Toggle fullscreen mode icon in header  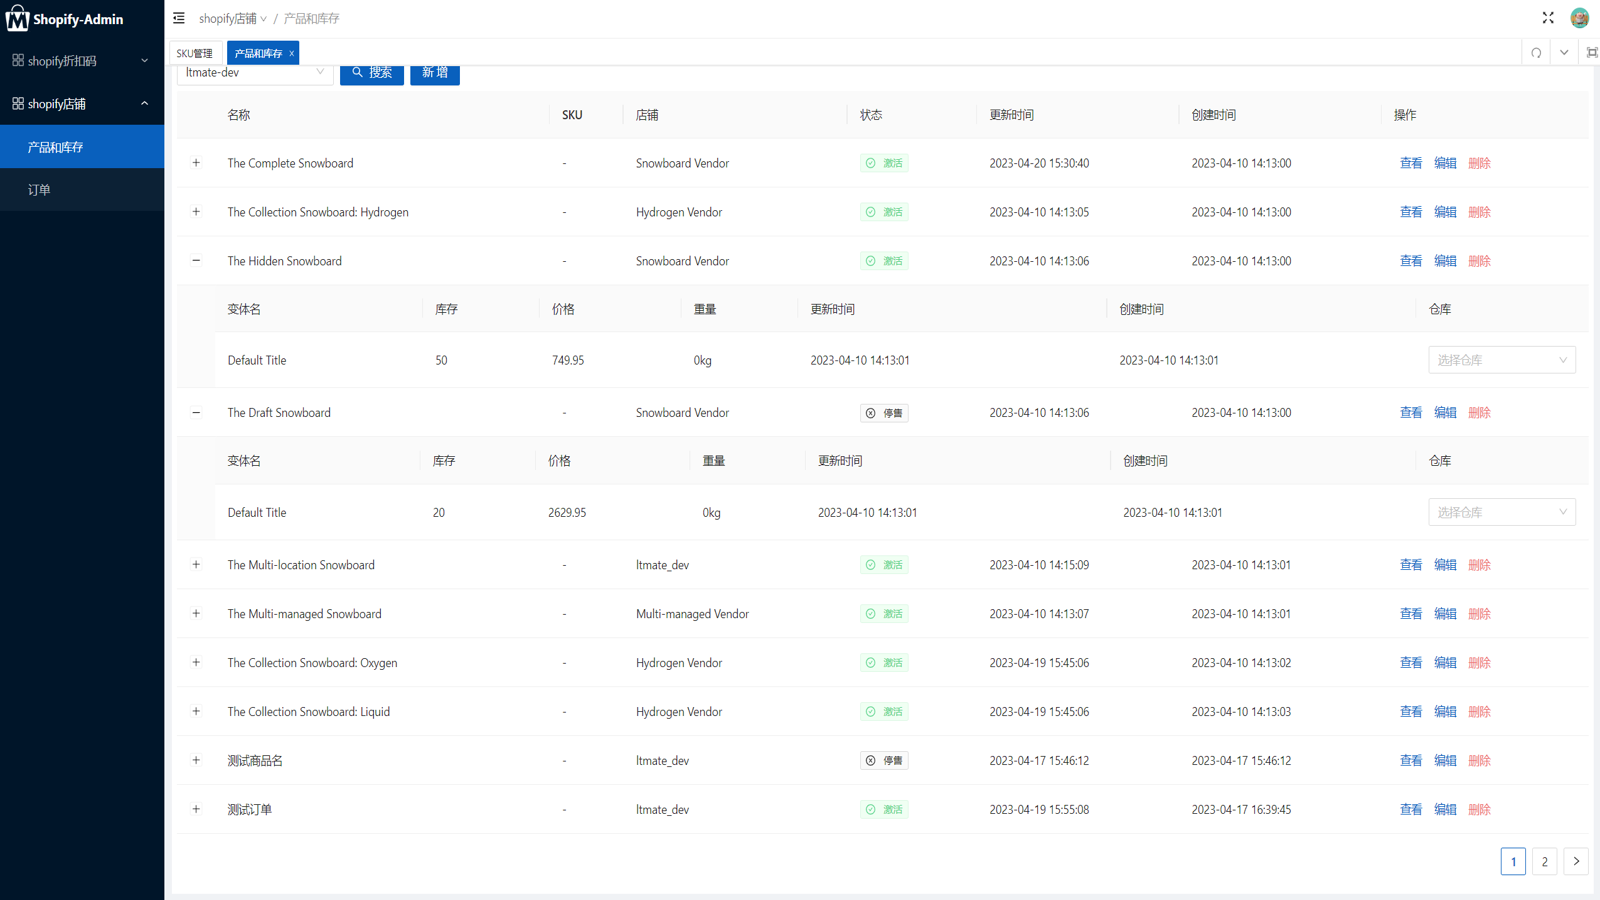click(1548, 18)
